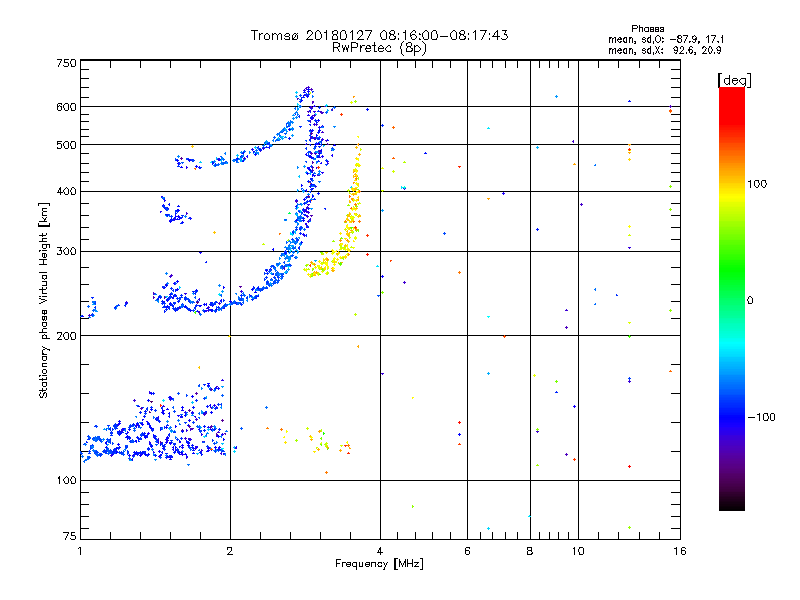The width and height of the screenshot is (800, 600).
Task: Click x-axis tick label '6'
Action: tap(467, 551)
